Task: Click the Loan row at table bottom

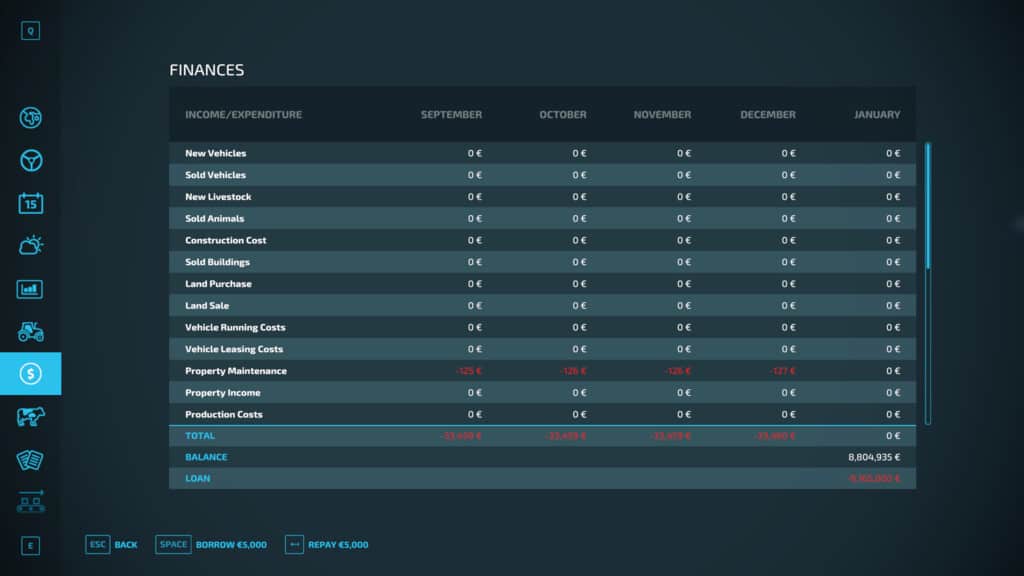Action: (198, 479)
